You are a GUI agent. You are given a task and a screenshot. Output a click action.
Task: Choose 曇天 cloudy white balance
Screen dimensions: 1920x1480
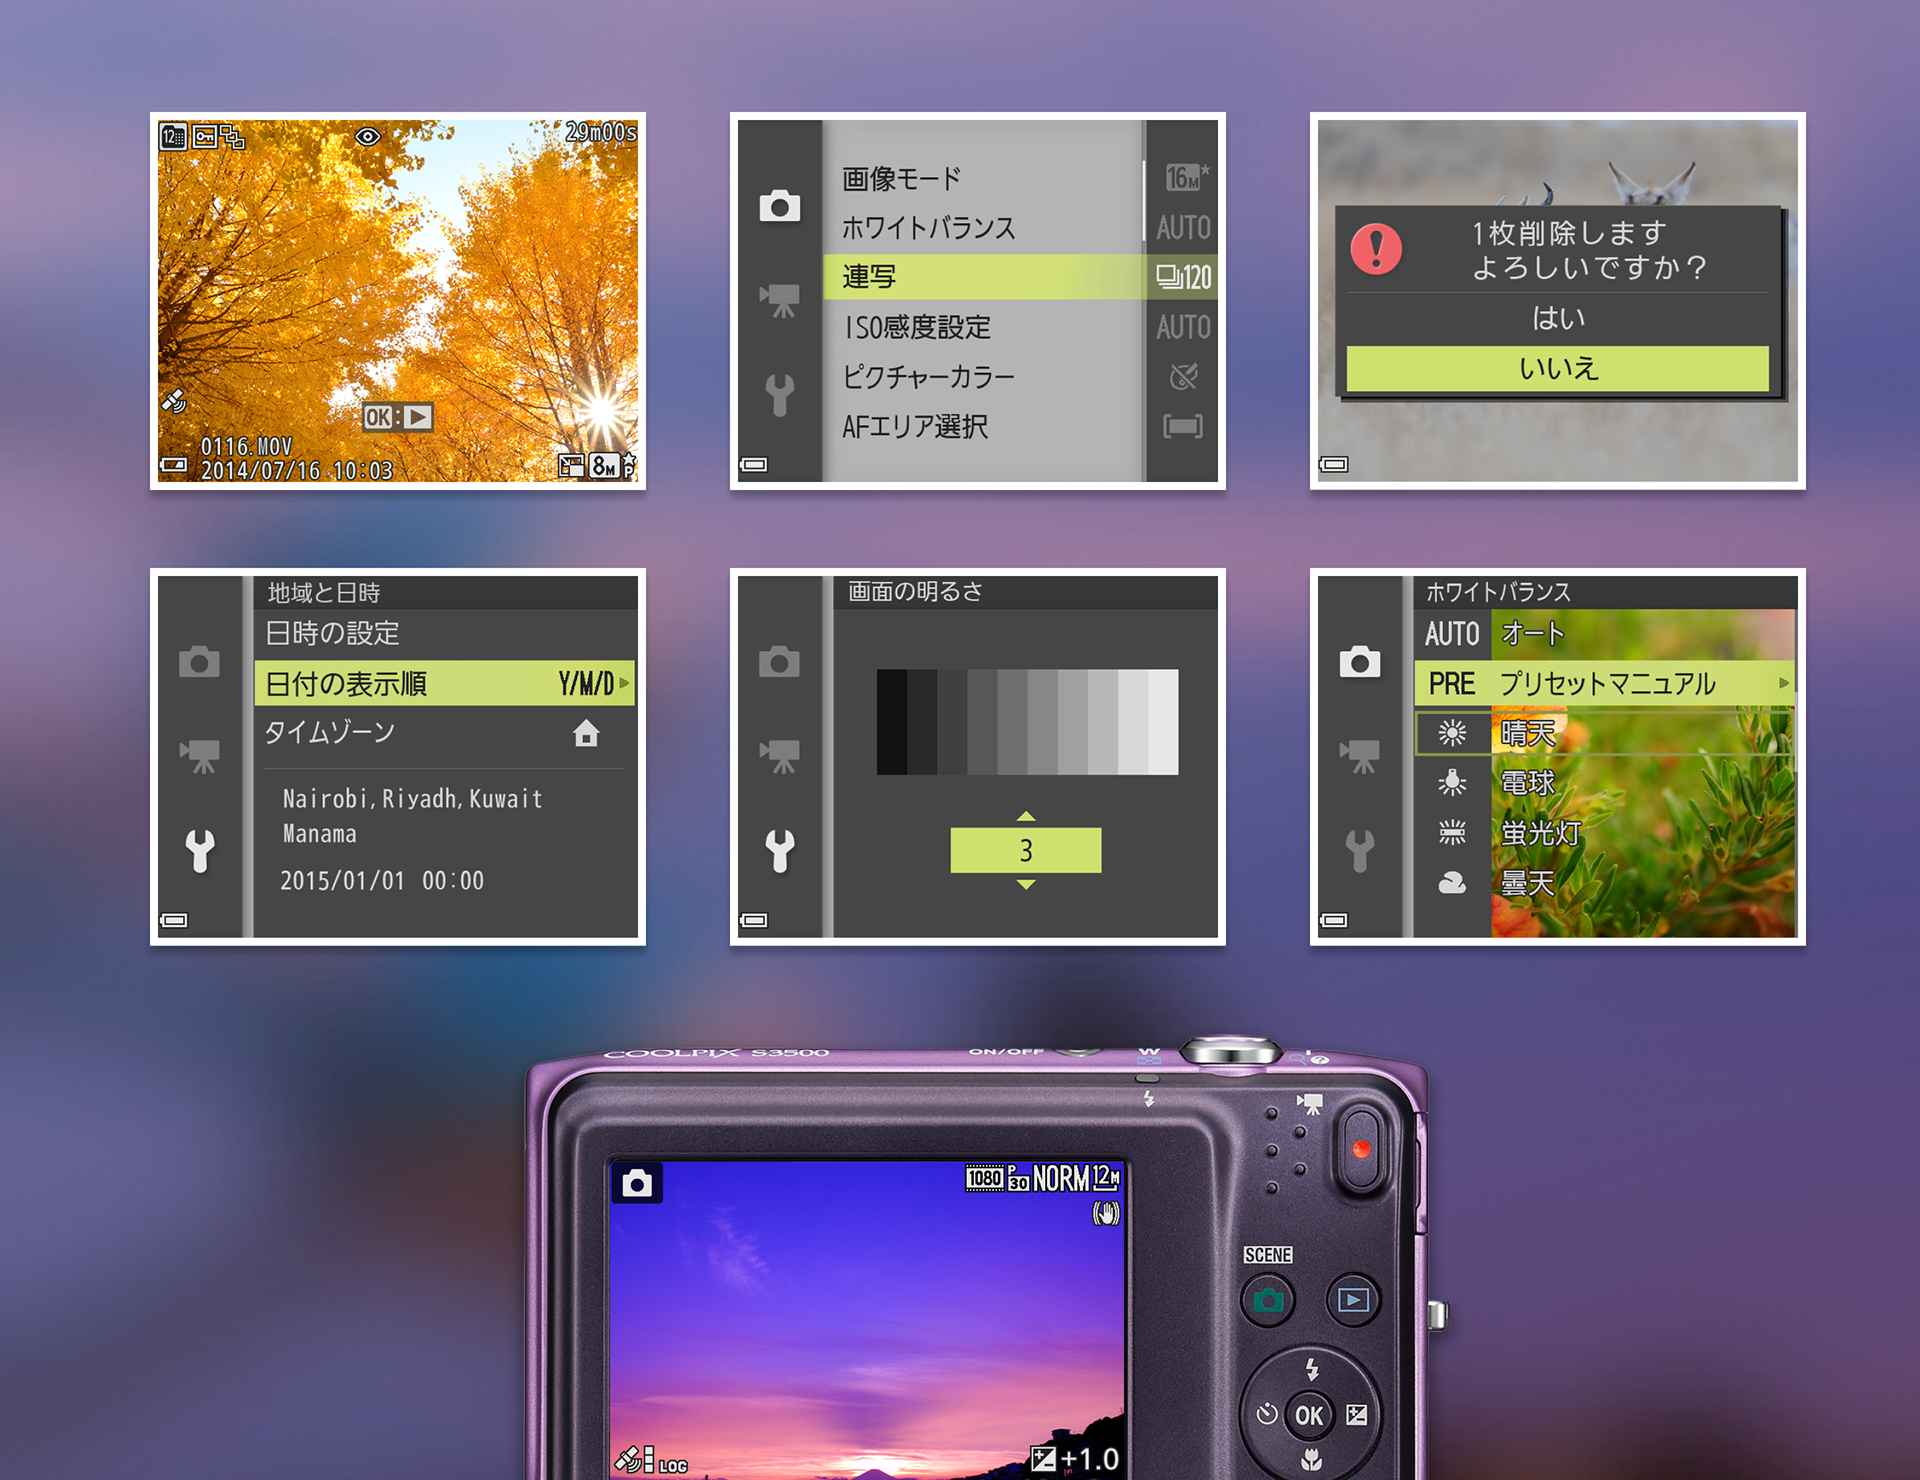point(1604,883)
